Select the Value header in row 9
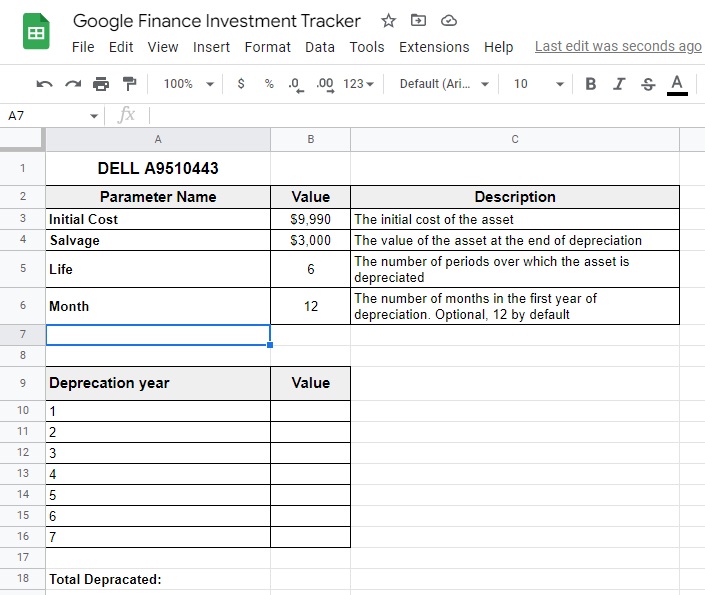This screenshot has height=595, width=705. [x=310, y=383]
